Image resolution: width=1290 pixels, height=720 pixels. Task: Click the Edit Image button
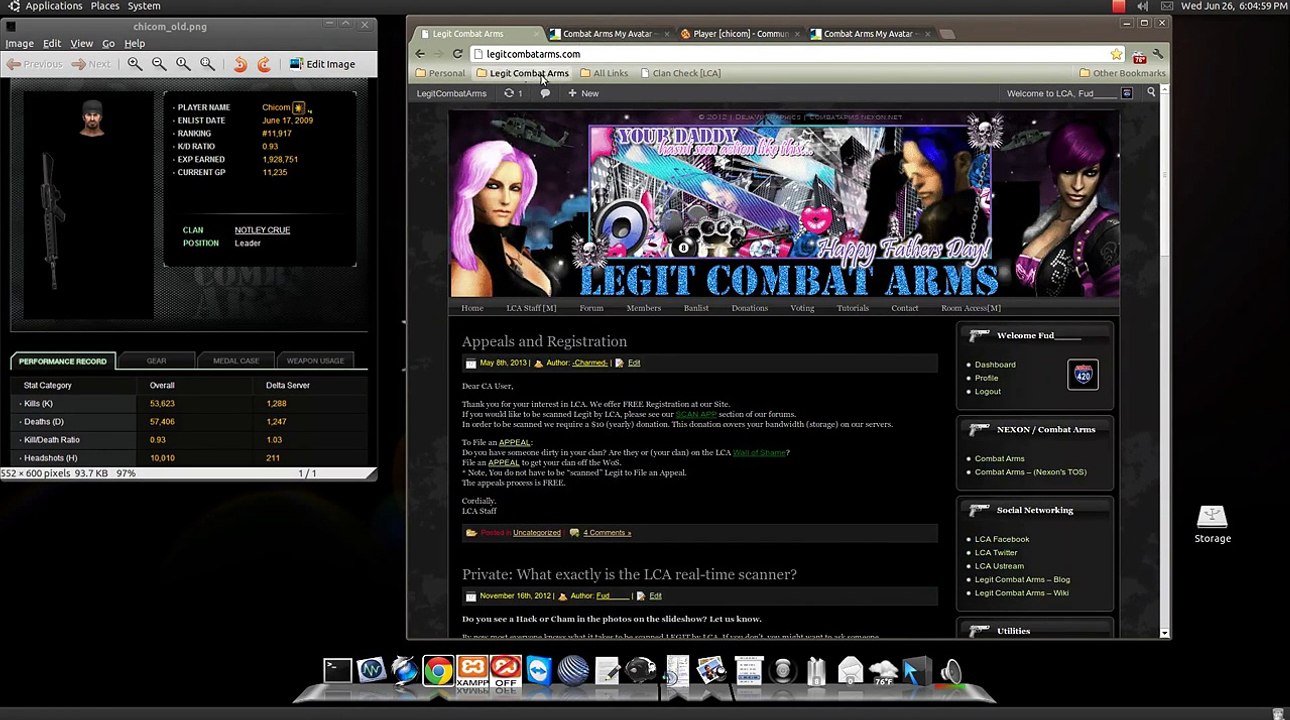[x=322, y=64]
